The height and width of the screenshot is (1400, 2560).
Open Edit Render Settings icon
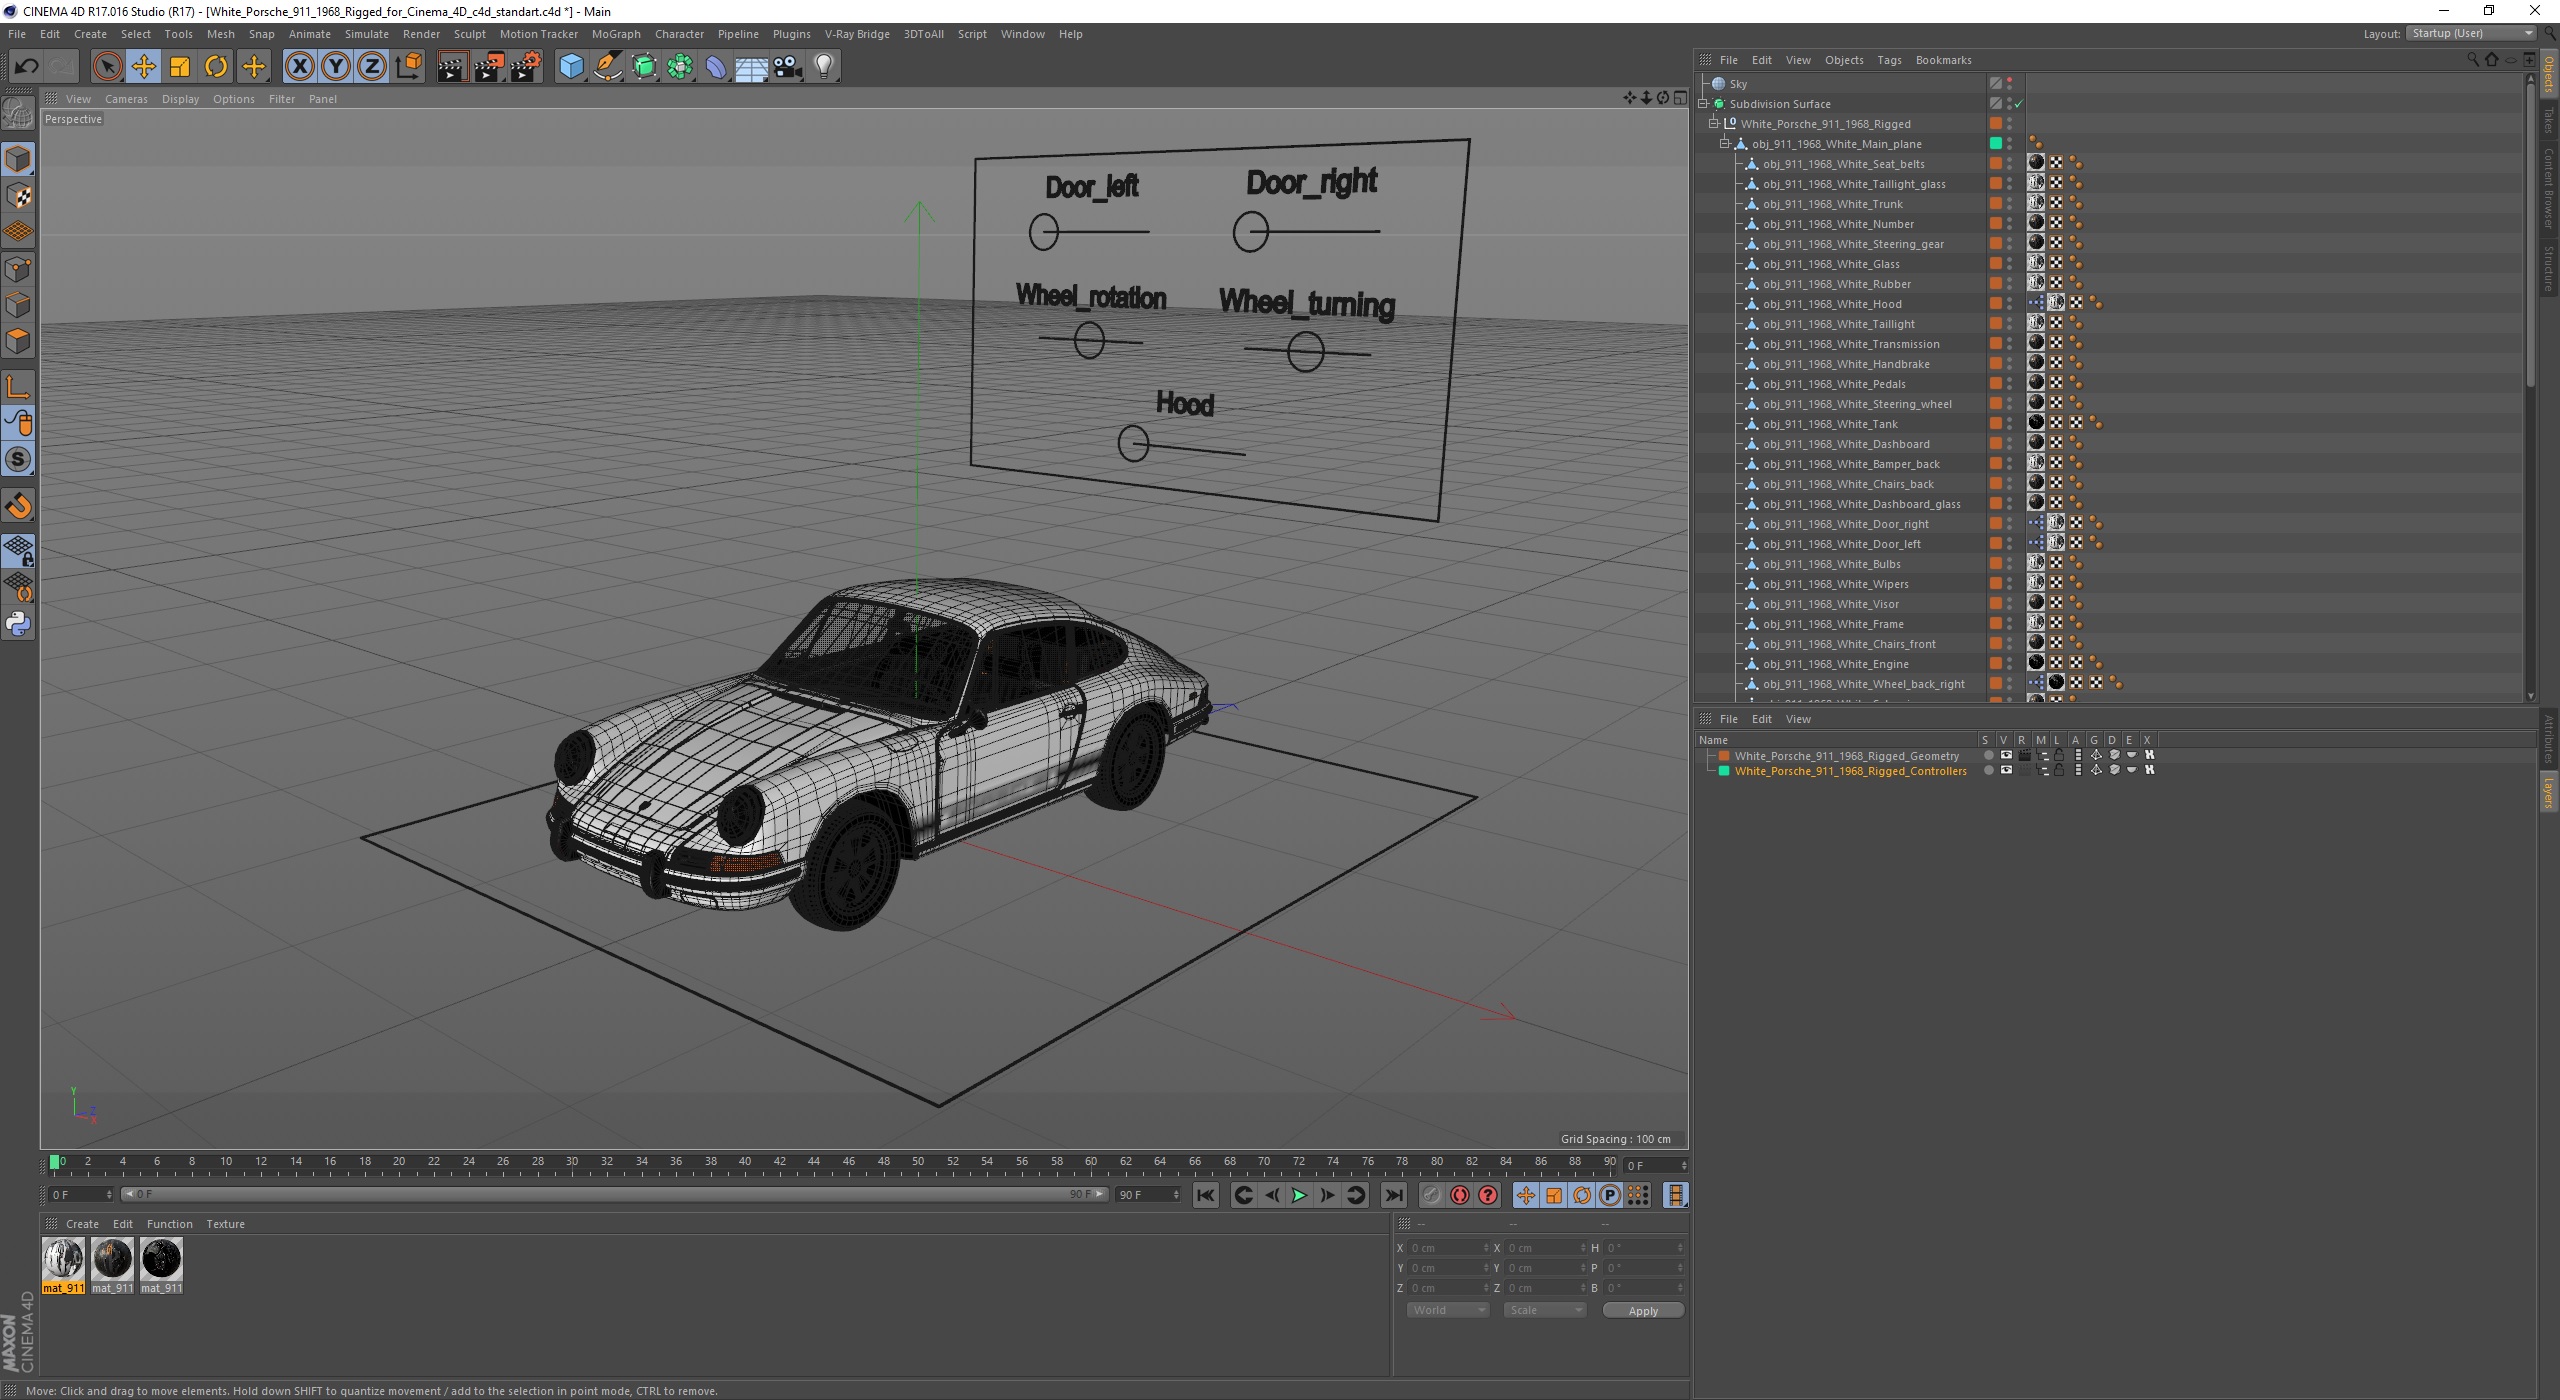click(x=526, y=67)
